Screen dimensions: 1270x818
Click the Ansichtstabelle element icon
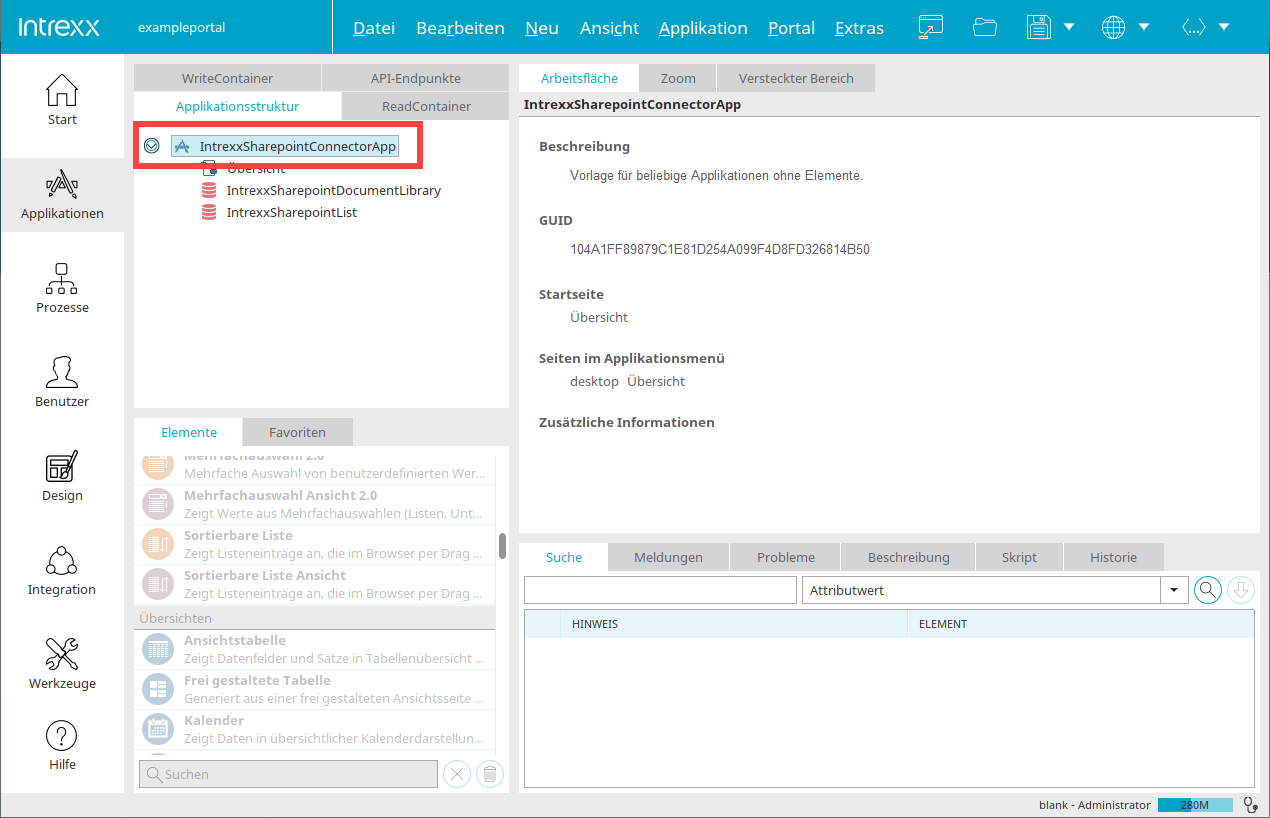coord(158,649)
